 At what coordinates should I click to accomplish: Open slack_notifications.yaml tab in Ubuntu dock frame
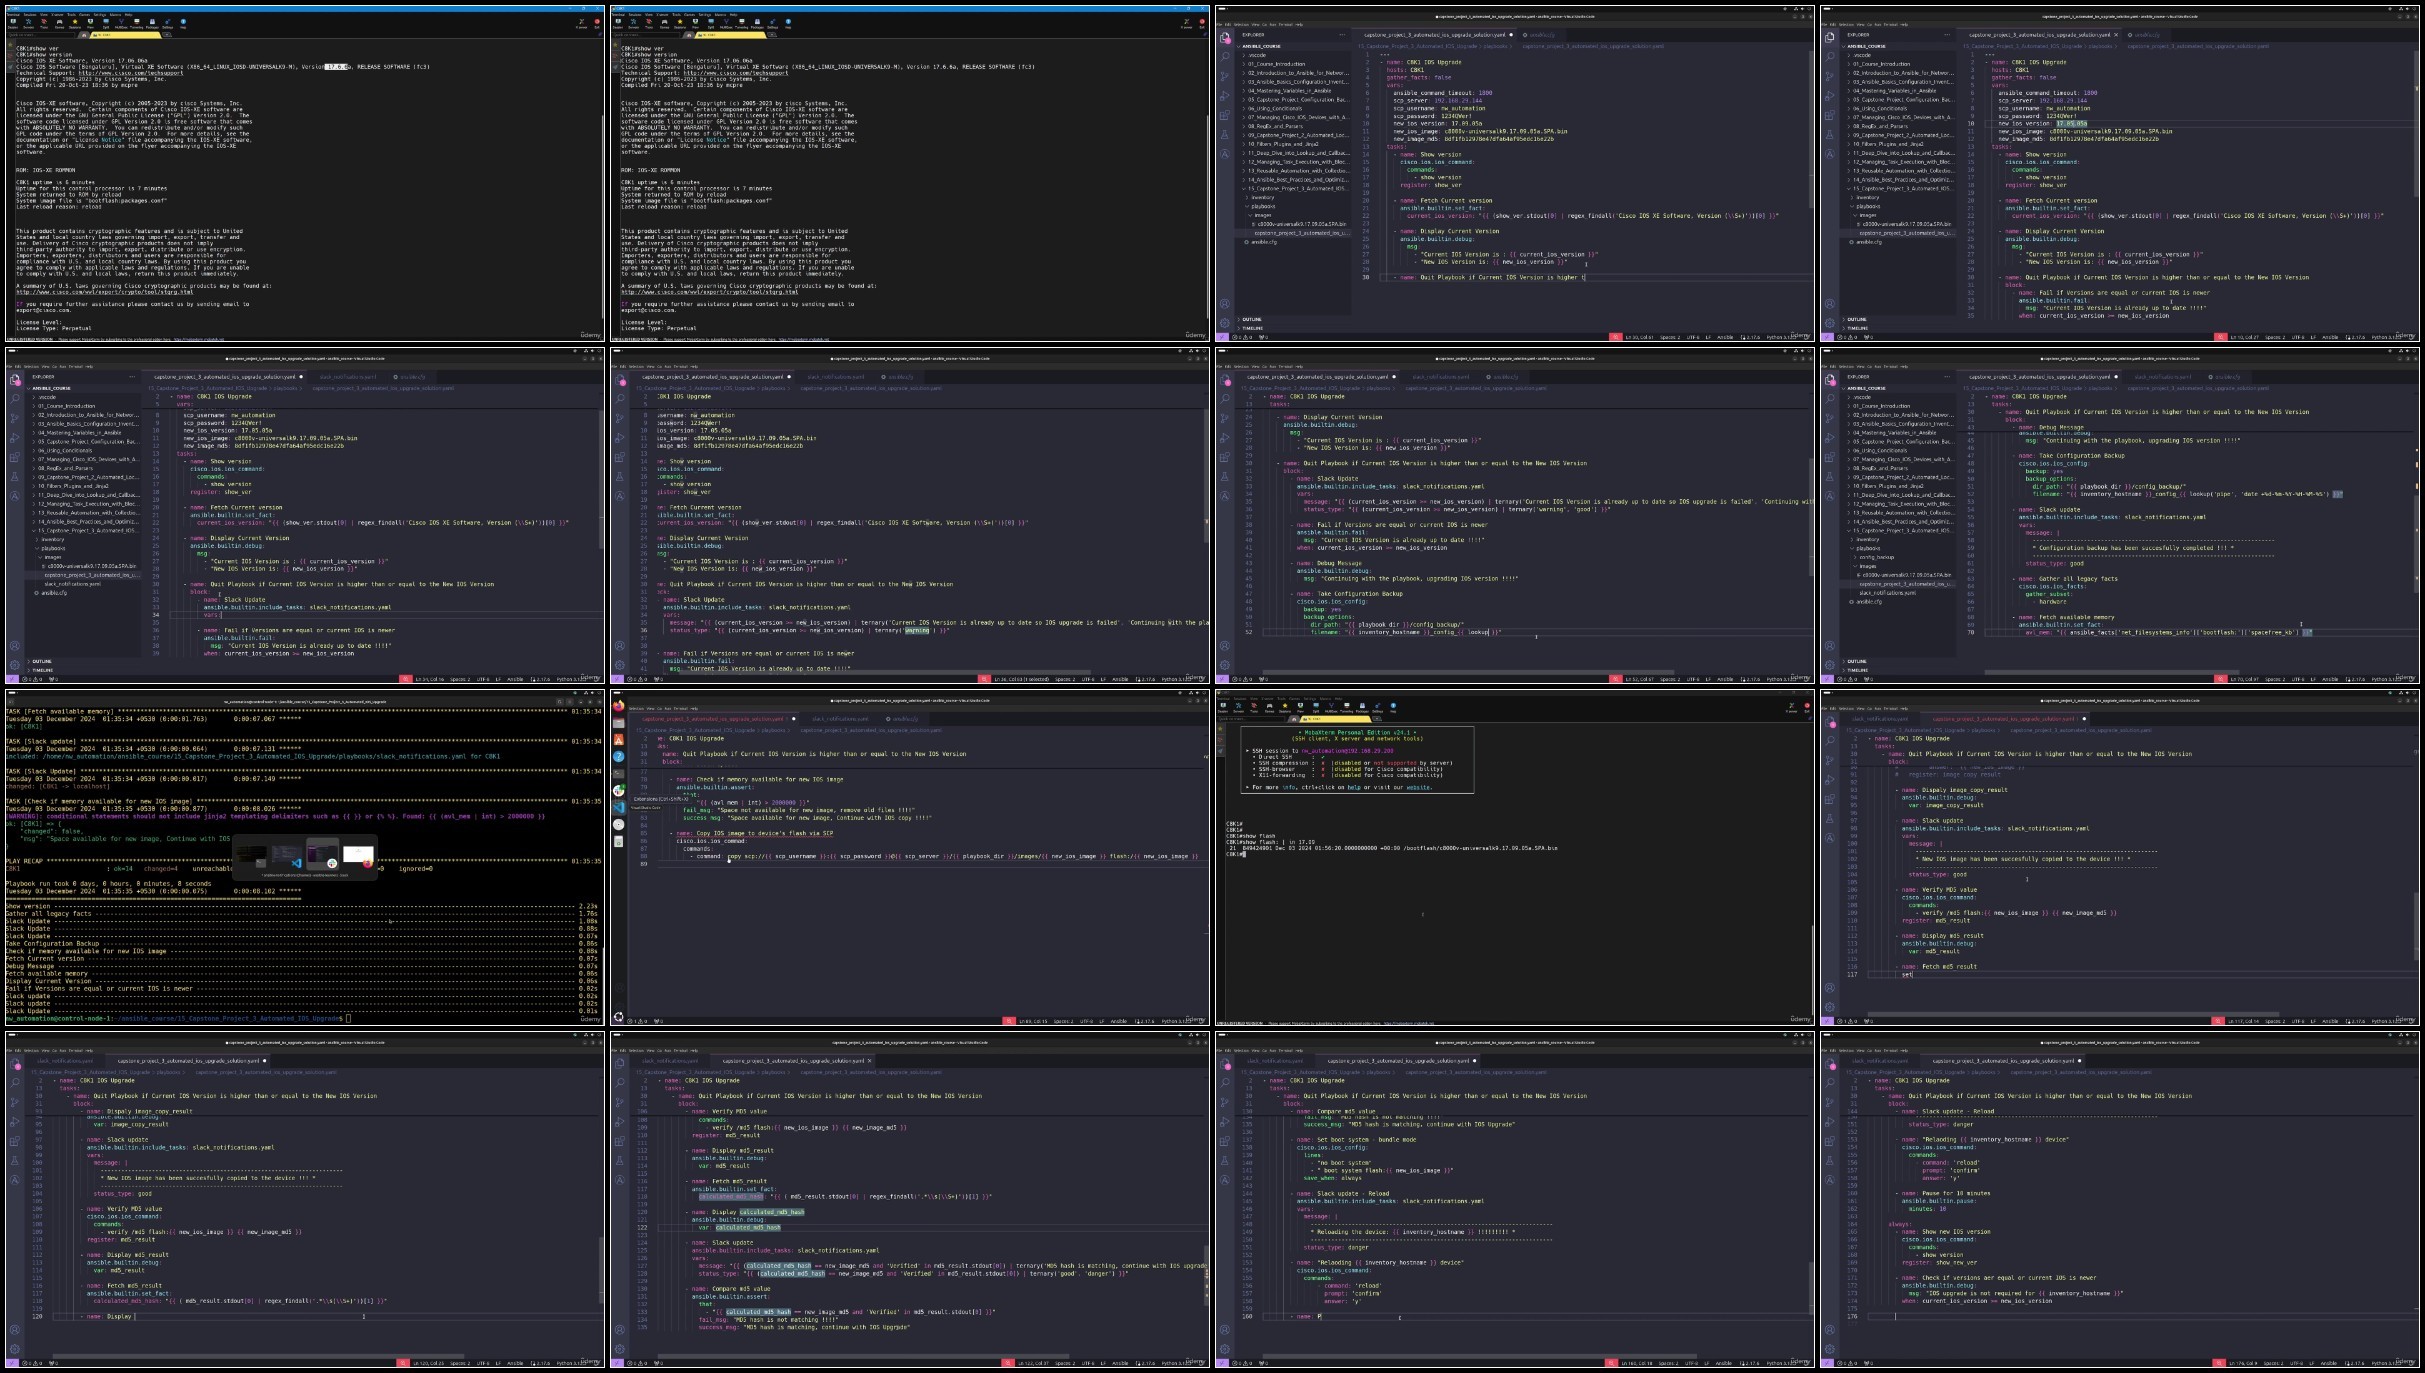click(840, 719)
